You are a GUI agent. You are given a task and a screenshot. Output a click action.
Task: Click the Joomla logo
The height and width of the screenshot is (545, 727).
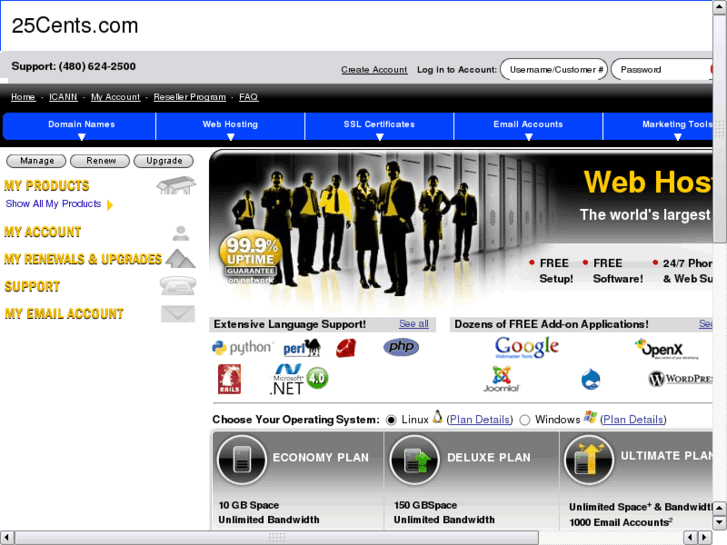pyautogui.click(x=501, y=379)
